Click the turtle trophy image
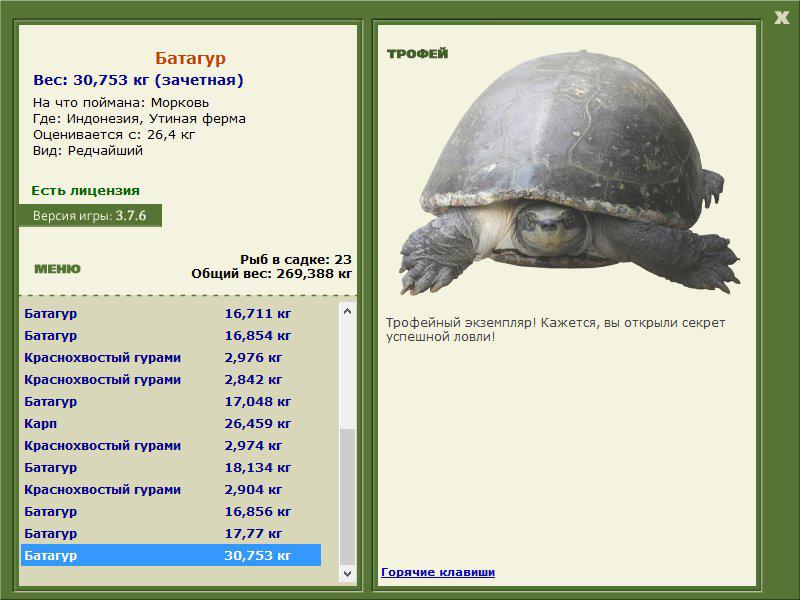The image size is (800, 600). click(x=569, y=172)
